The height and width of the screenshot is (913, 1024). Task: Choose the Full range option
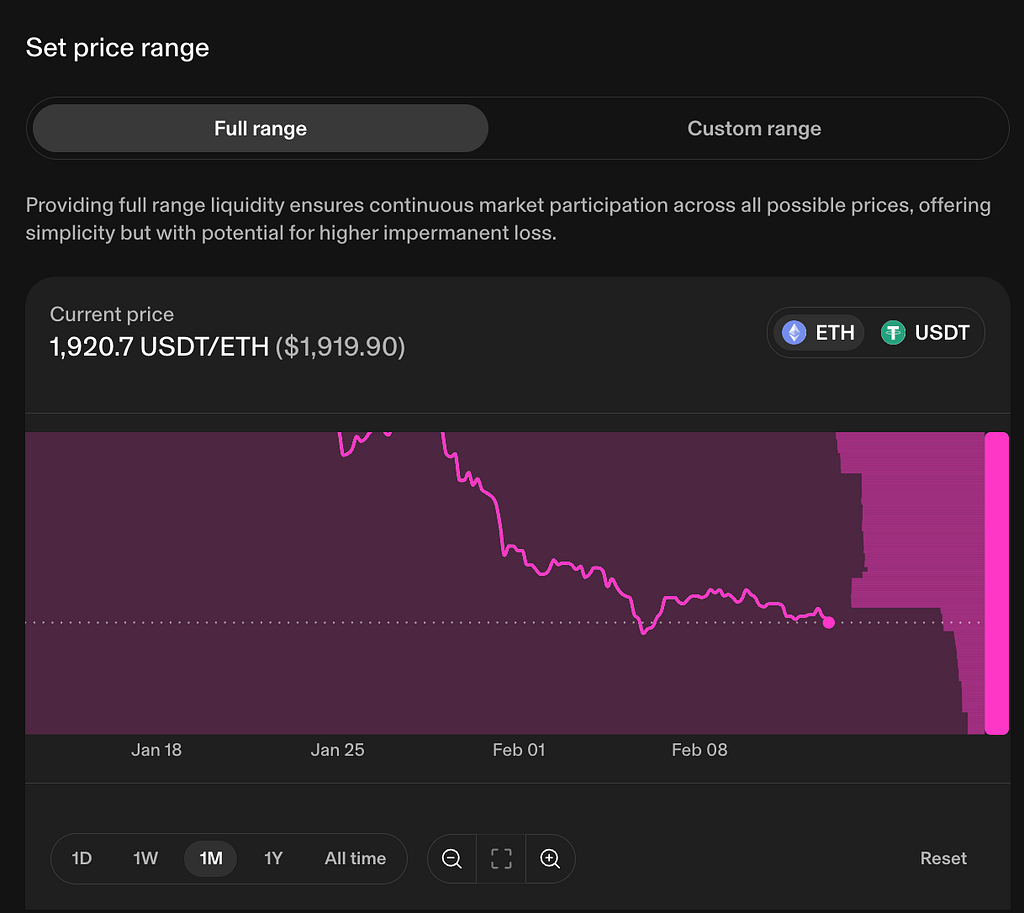[261, 128]
